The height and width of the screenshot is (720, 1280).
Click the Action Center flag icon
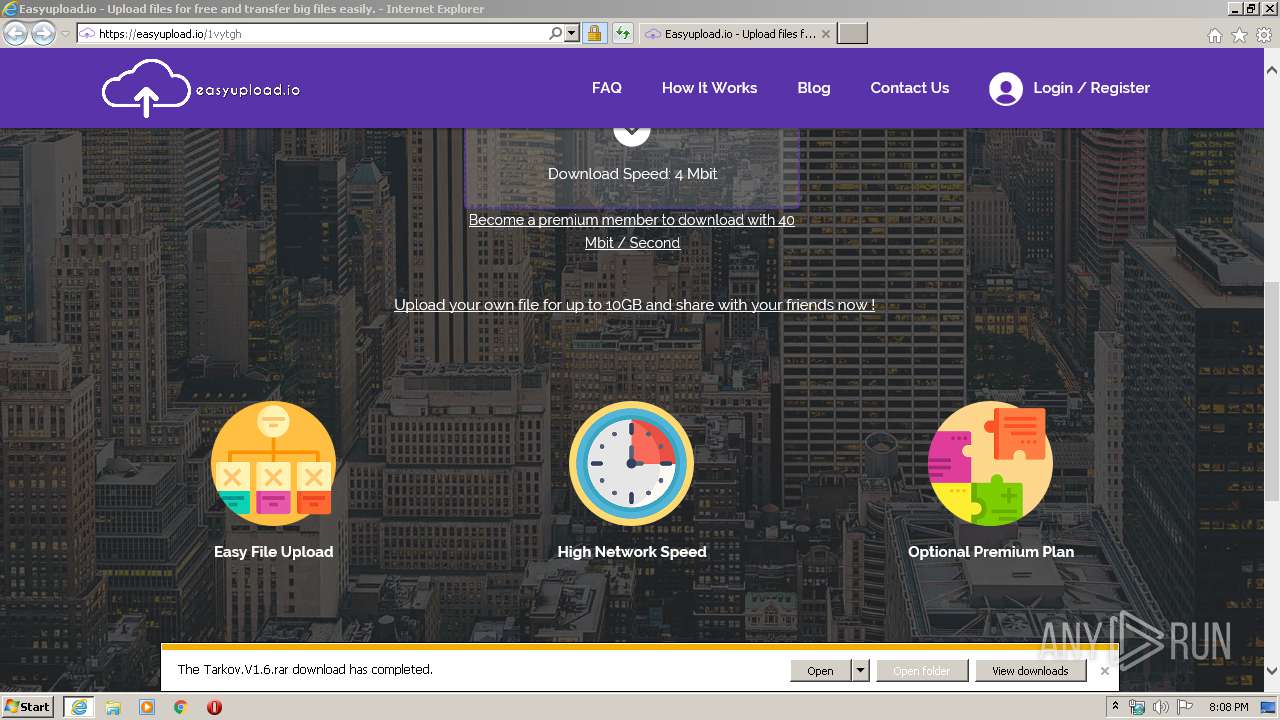(1185, 707)
